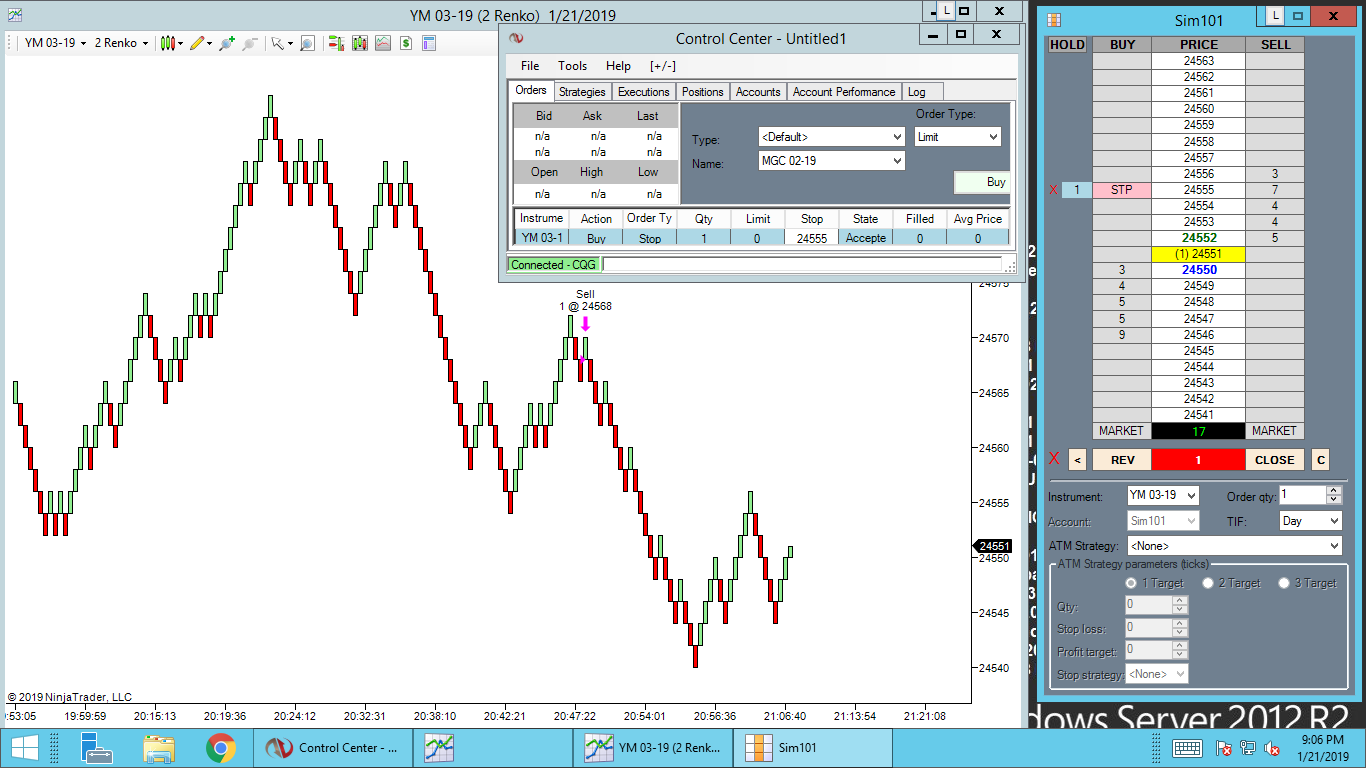
Task: Click the zoom in magnifier icon
Action: click(x=226, y=43)
